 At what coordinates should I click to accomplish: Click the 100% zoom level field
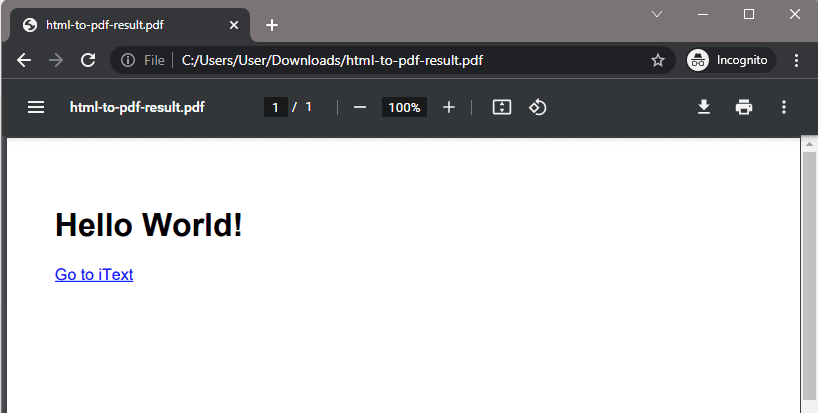pos(404,107)
